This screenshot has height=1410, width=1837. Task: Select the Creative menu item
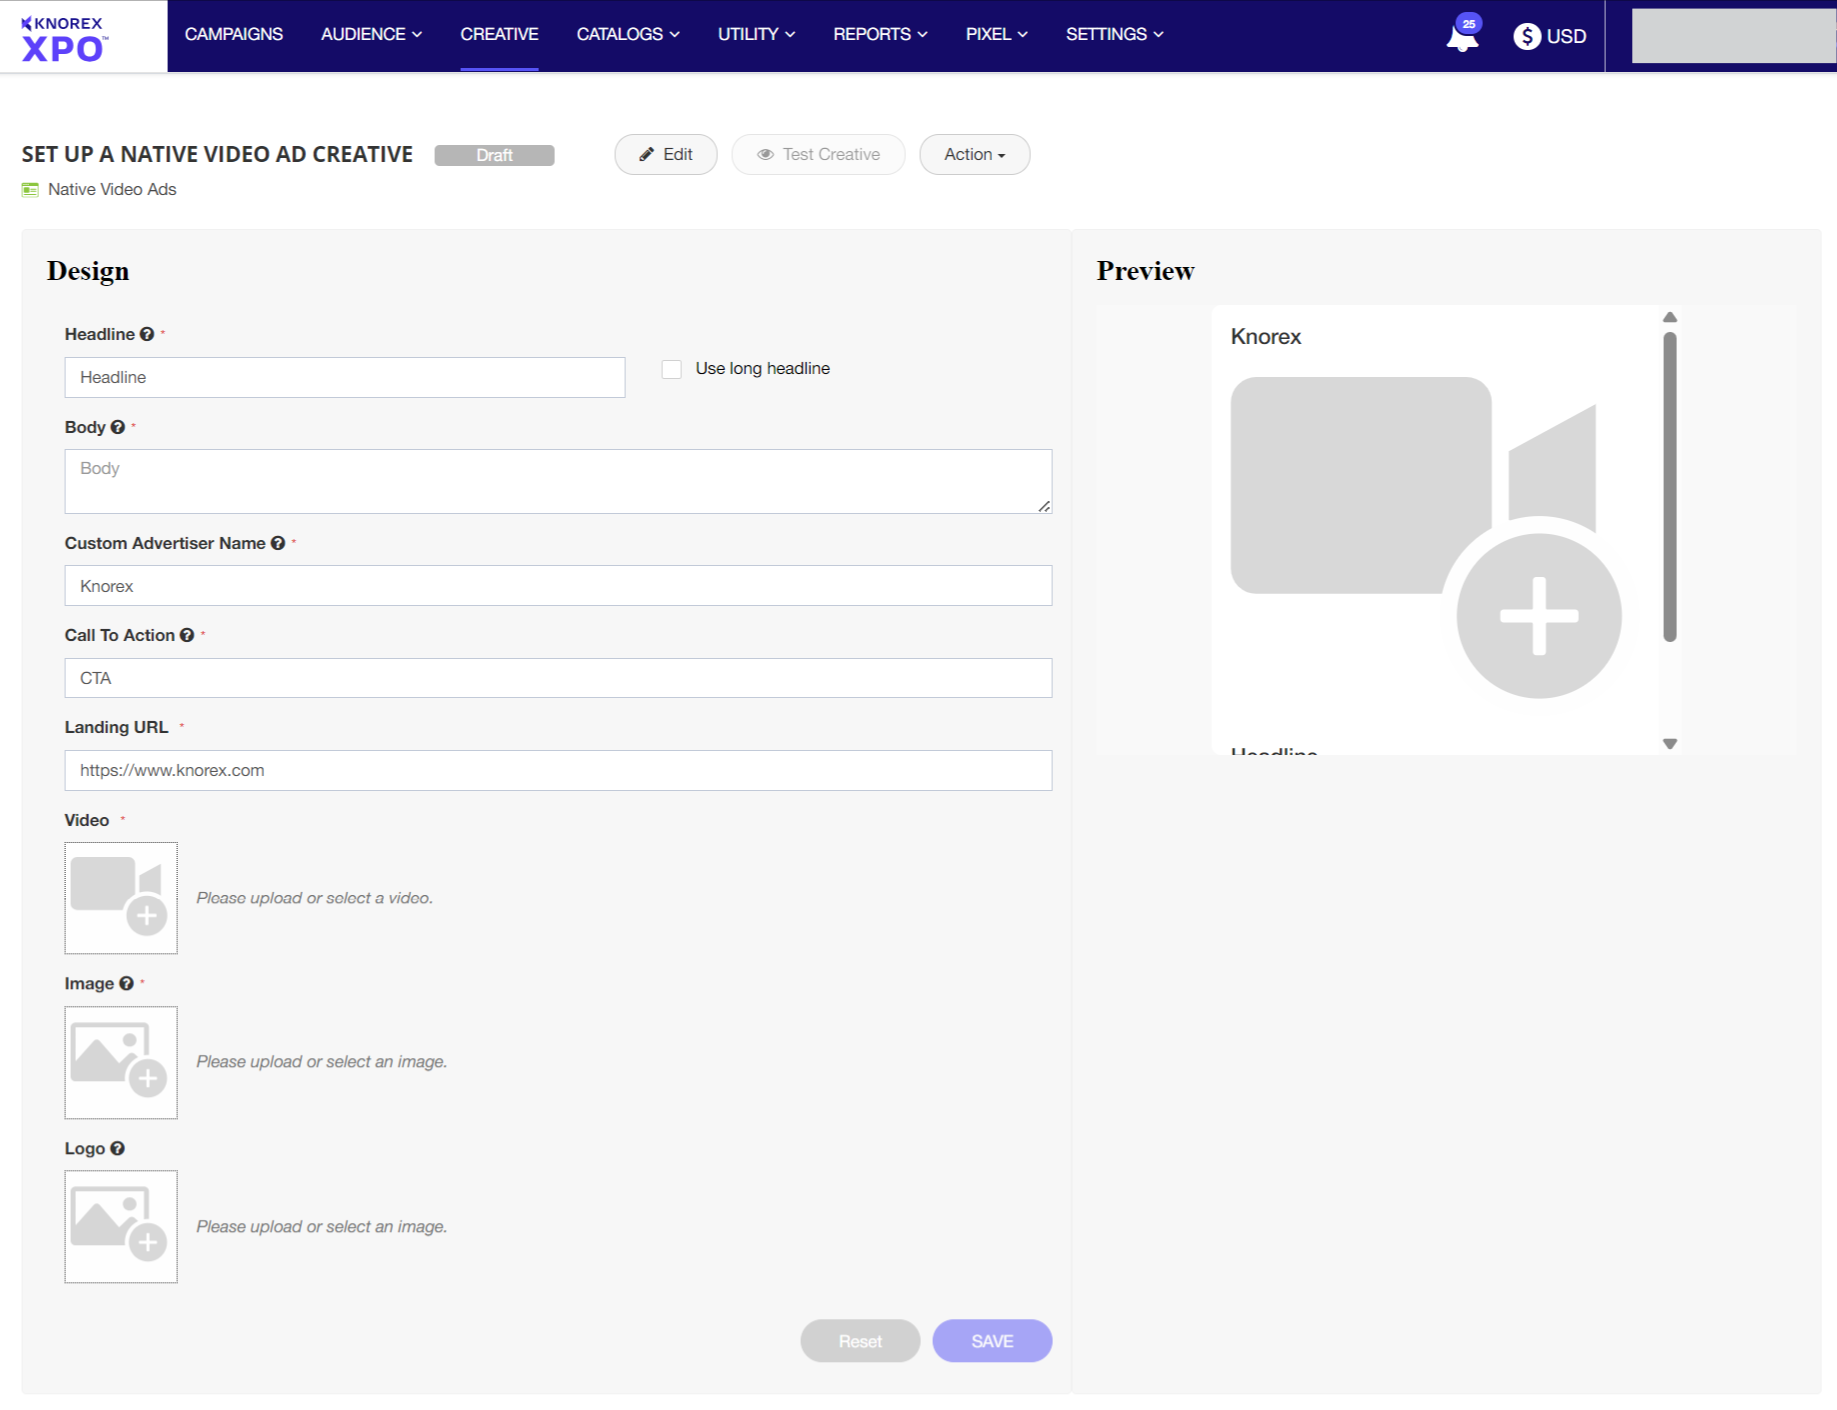(499, 34)
